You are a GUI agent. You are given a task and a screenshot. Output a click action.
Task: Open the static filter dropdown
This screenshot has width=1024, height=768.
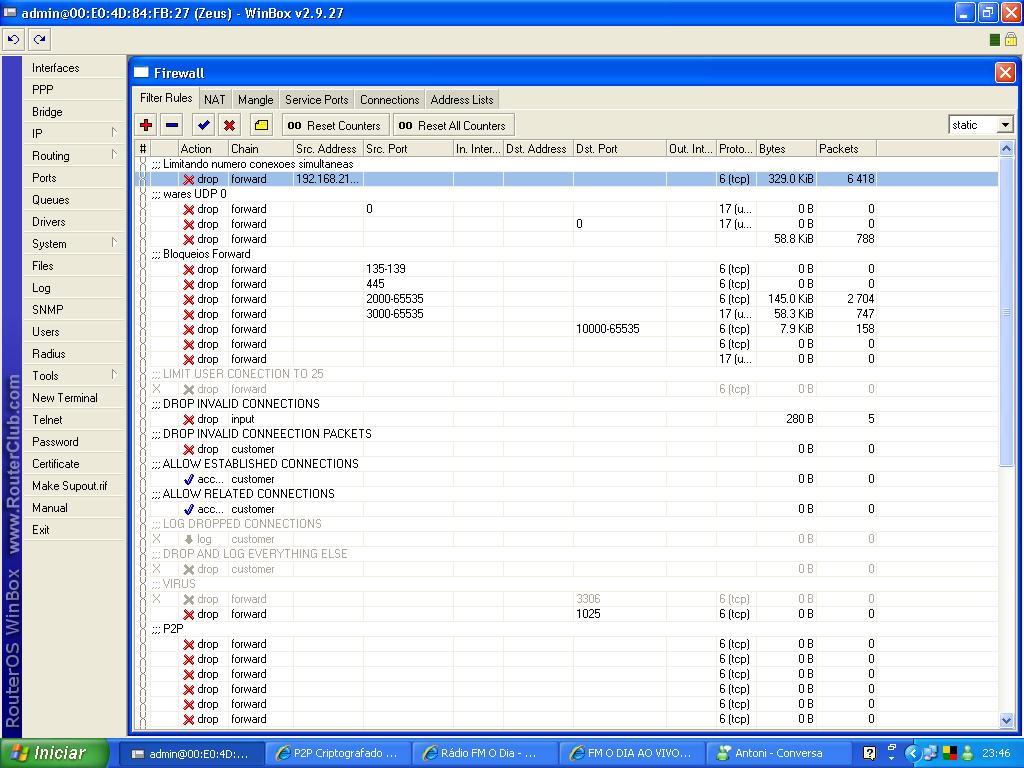(x=1005, y=125)
